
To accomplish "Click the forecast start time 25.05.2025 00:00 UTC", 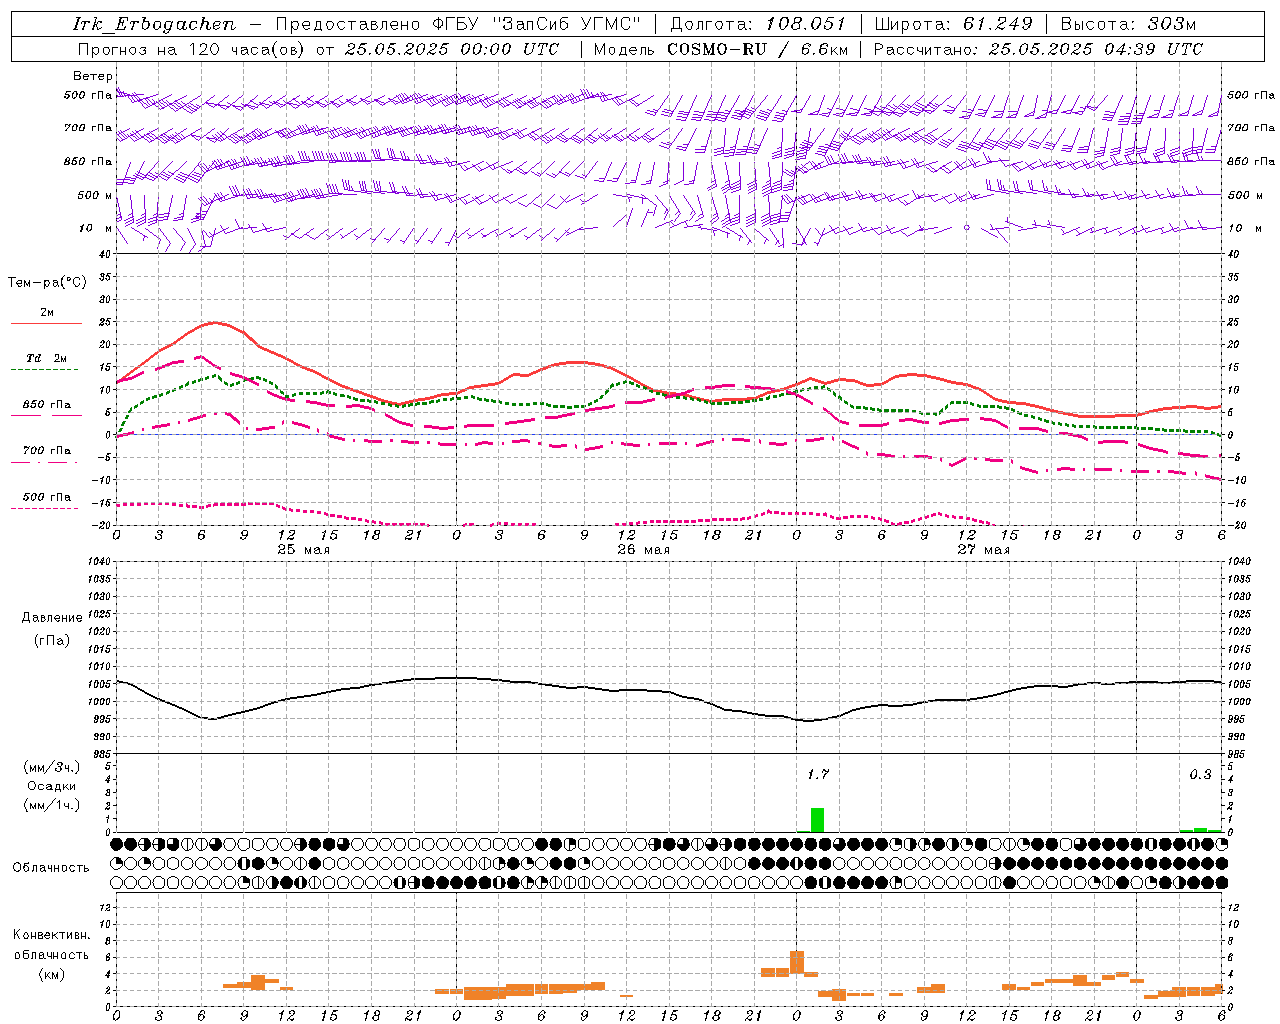I will [452, 49].
